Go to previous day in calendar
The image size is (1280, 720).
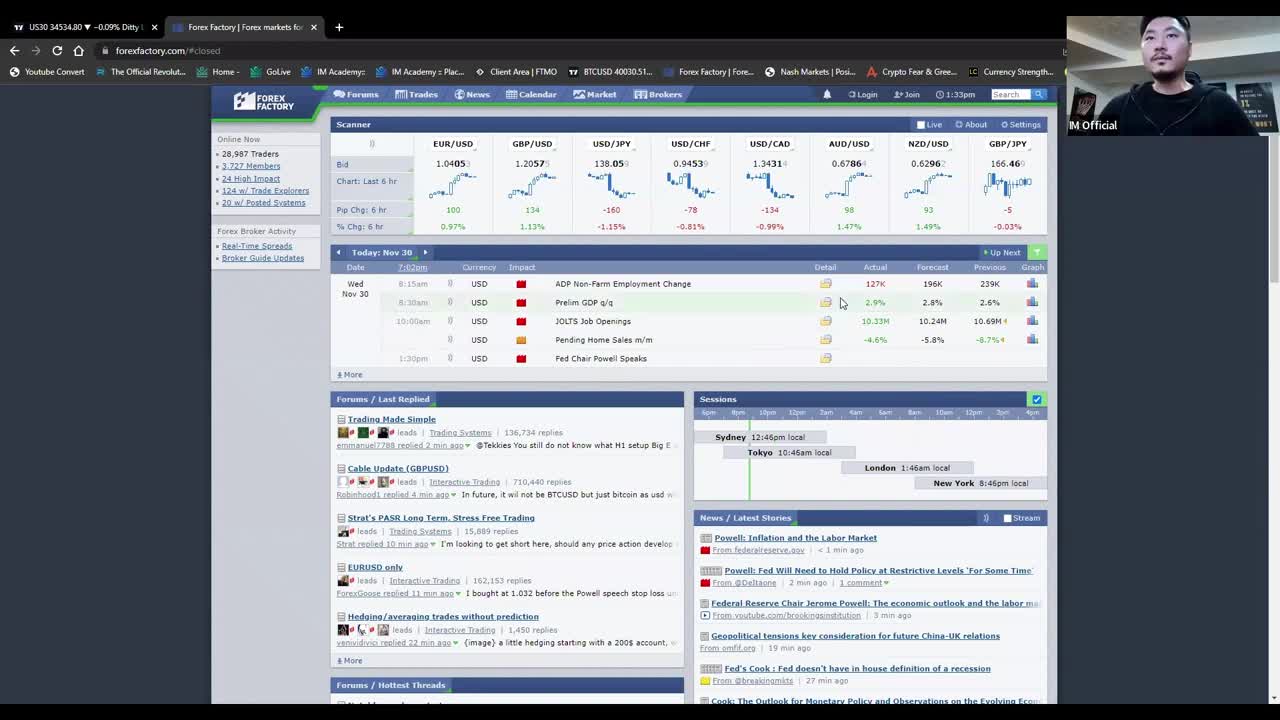(339, 252)
